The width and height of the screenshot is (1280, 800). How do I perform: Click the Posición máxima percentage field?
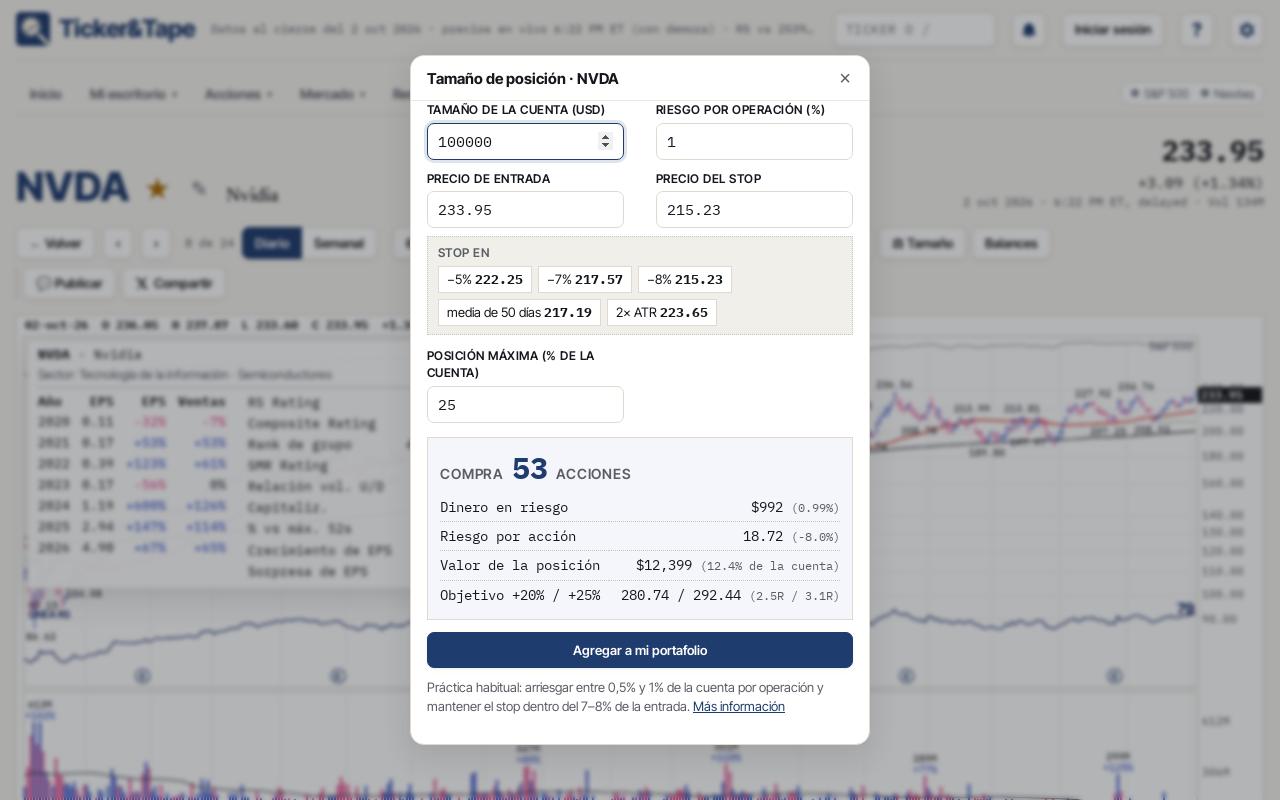pos(525,405)
